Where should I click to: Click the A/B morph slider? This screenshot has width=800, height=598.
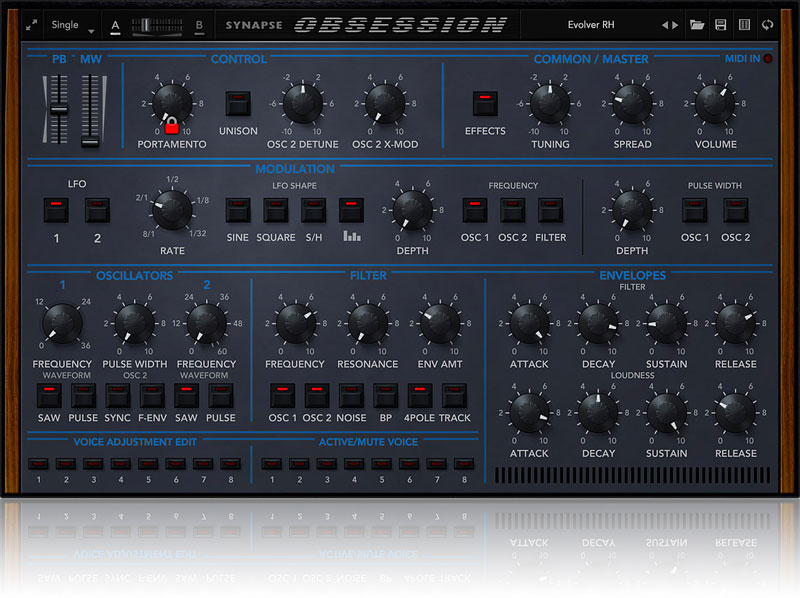[x=157, y=25]
